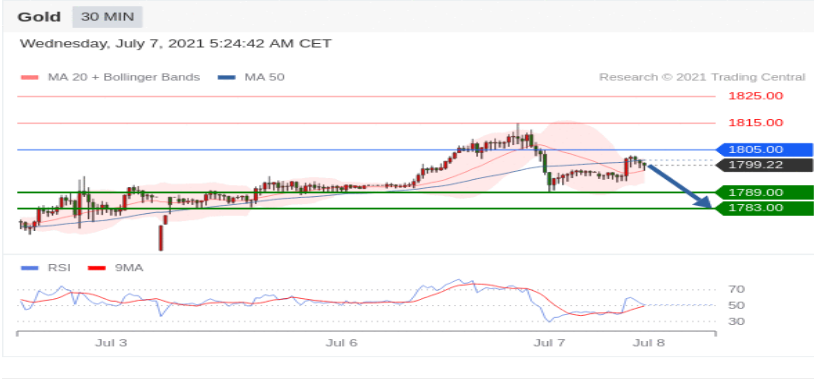Click the chart timestamp text
The width and height of the screenshot is (814, 384).
click(175, 43)
